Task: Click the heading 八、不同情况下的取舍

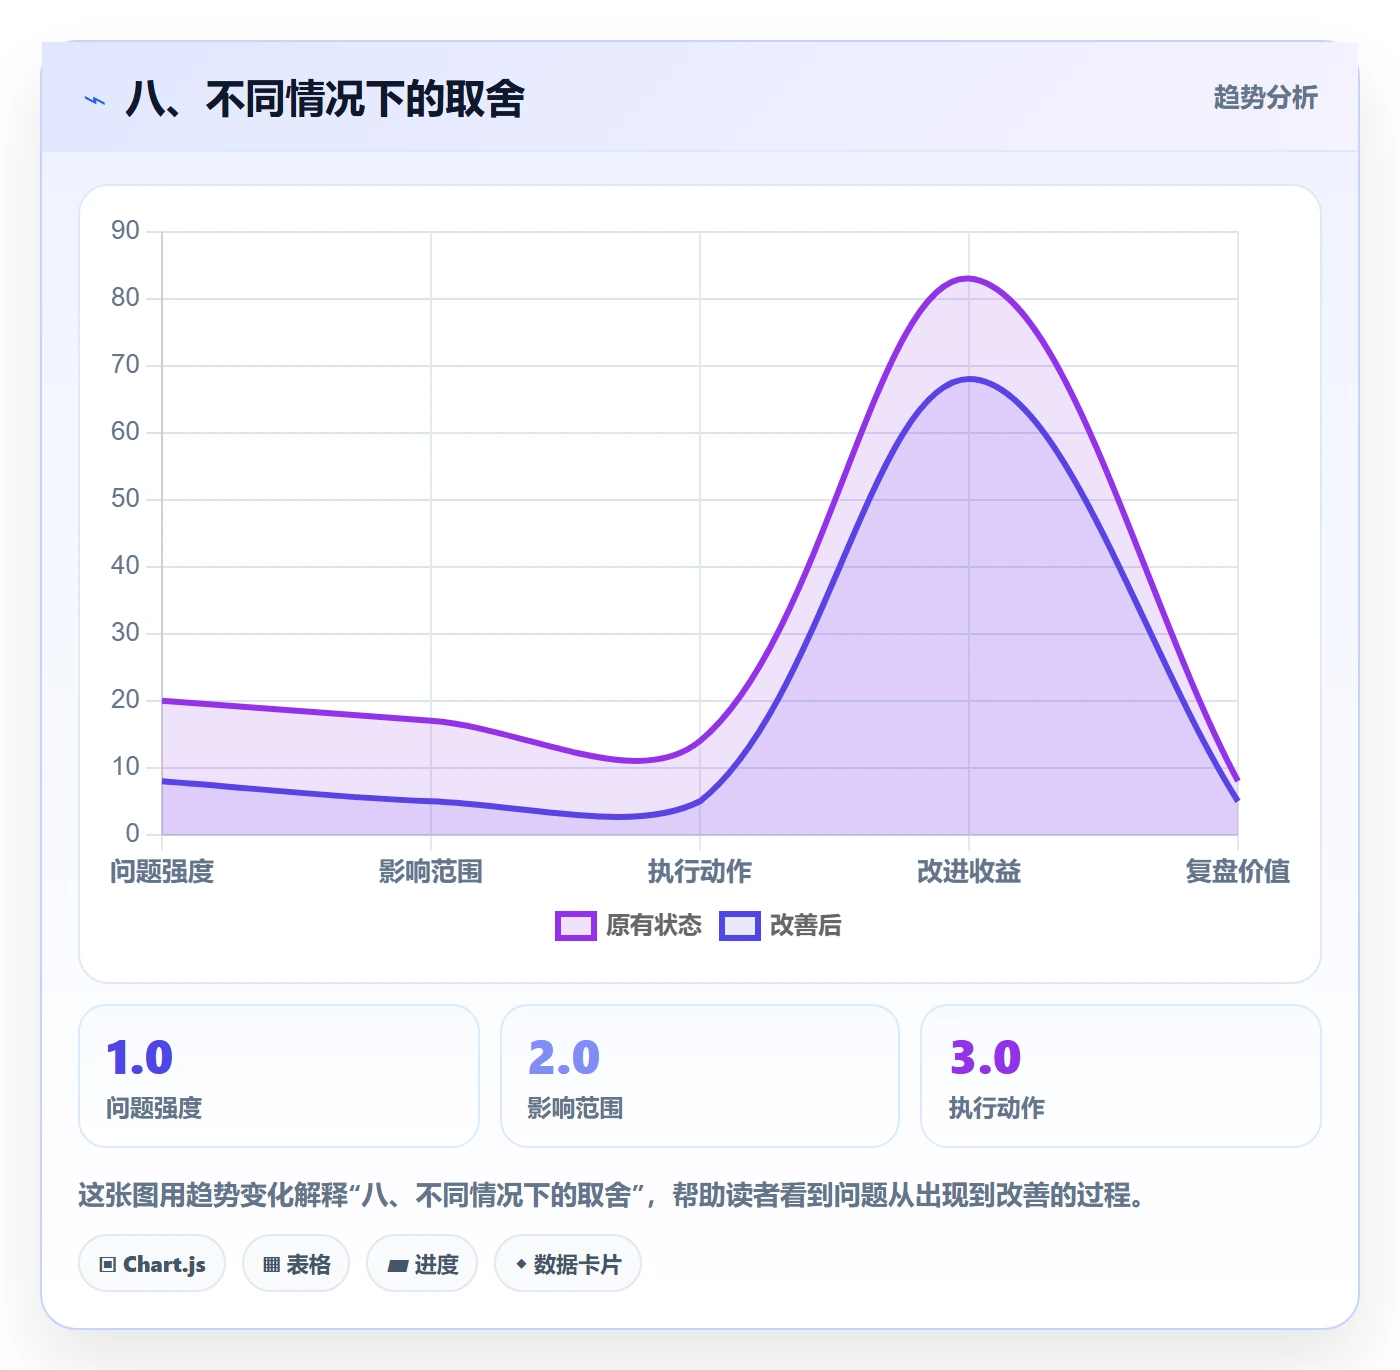Action: (x=325, y=99)
